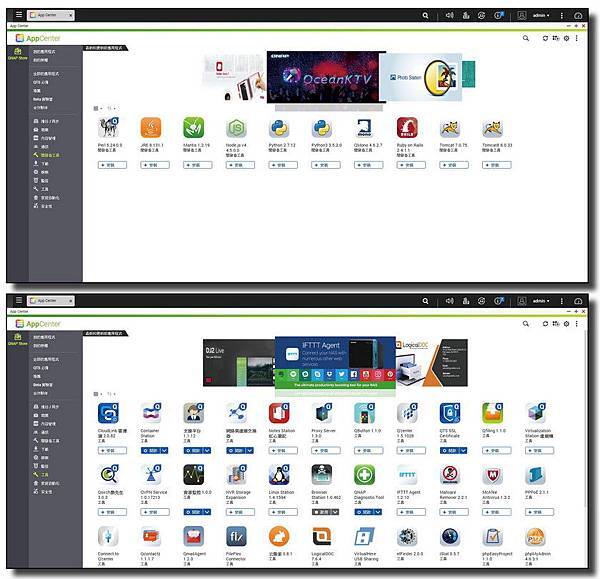
Task: Select QTS essentials category in bottom window sidebar
Action: [x=41, y=368]
